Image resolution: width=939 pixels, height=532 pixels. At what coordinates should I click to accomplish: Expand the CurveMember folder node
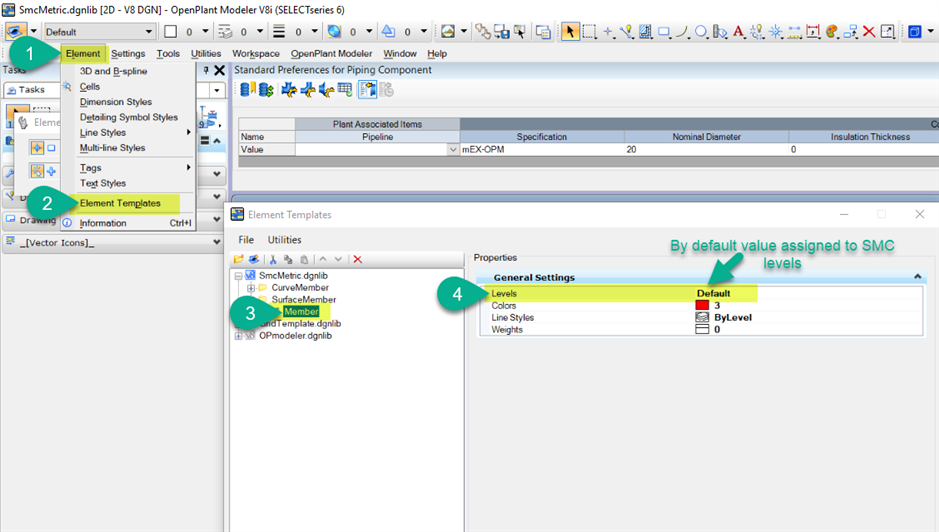(251, 288)
